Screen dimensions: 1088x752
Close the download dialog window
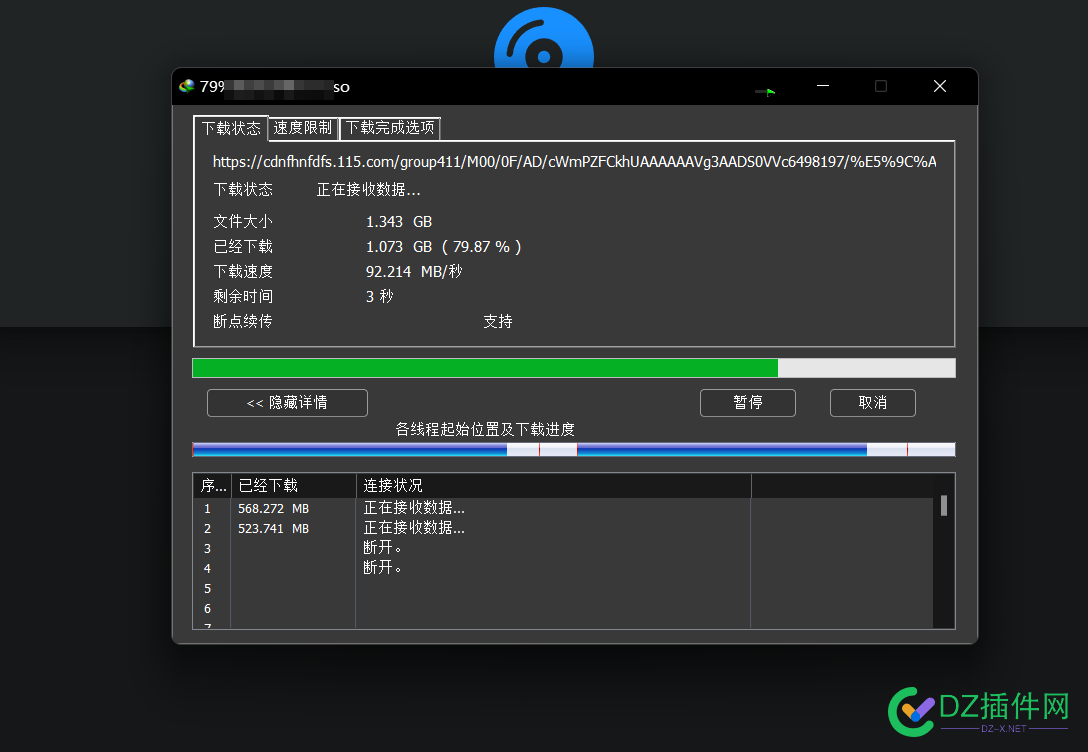(940, 86)
